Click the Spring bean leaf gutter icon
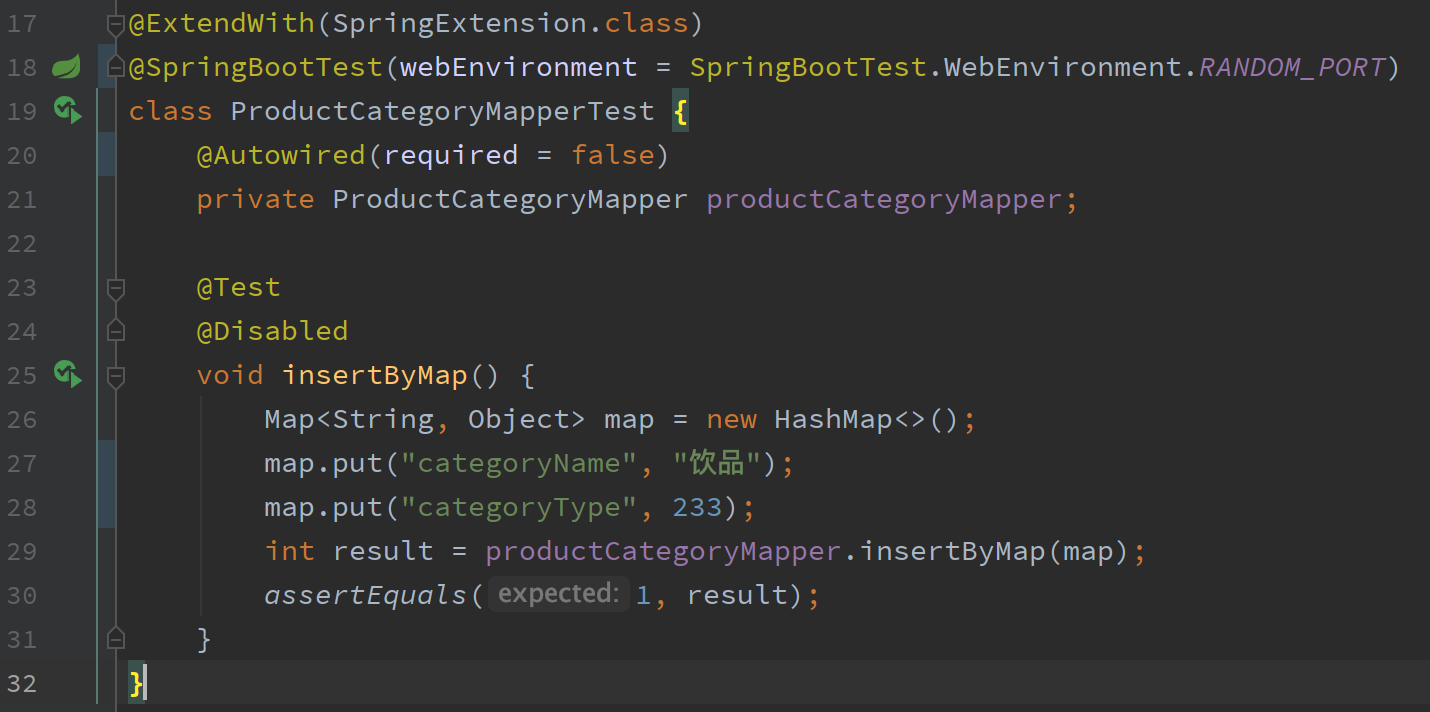 (x=66, y=67)
